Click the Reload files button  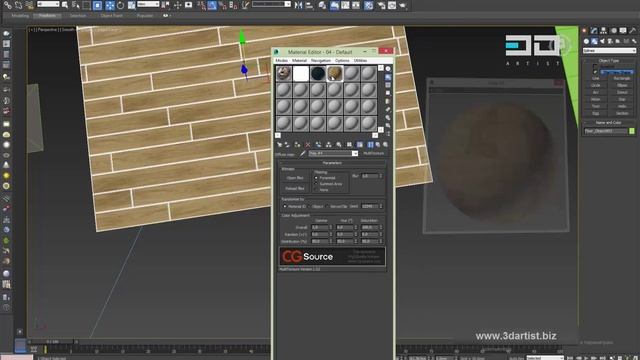pyautogui.click(x=295, y=189)
